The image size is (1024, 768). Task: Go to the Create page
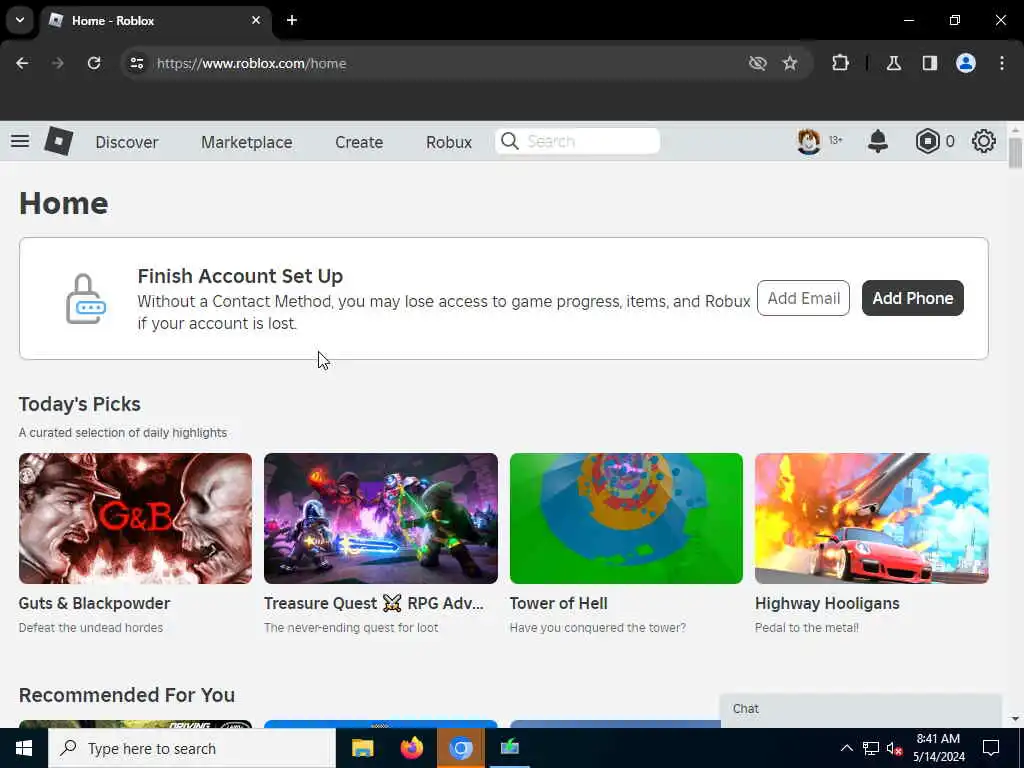(359, 142)
